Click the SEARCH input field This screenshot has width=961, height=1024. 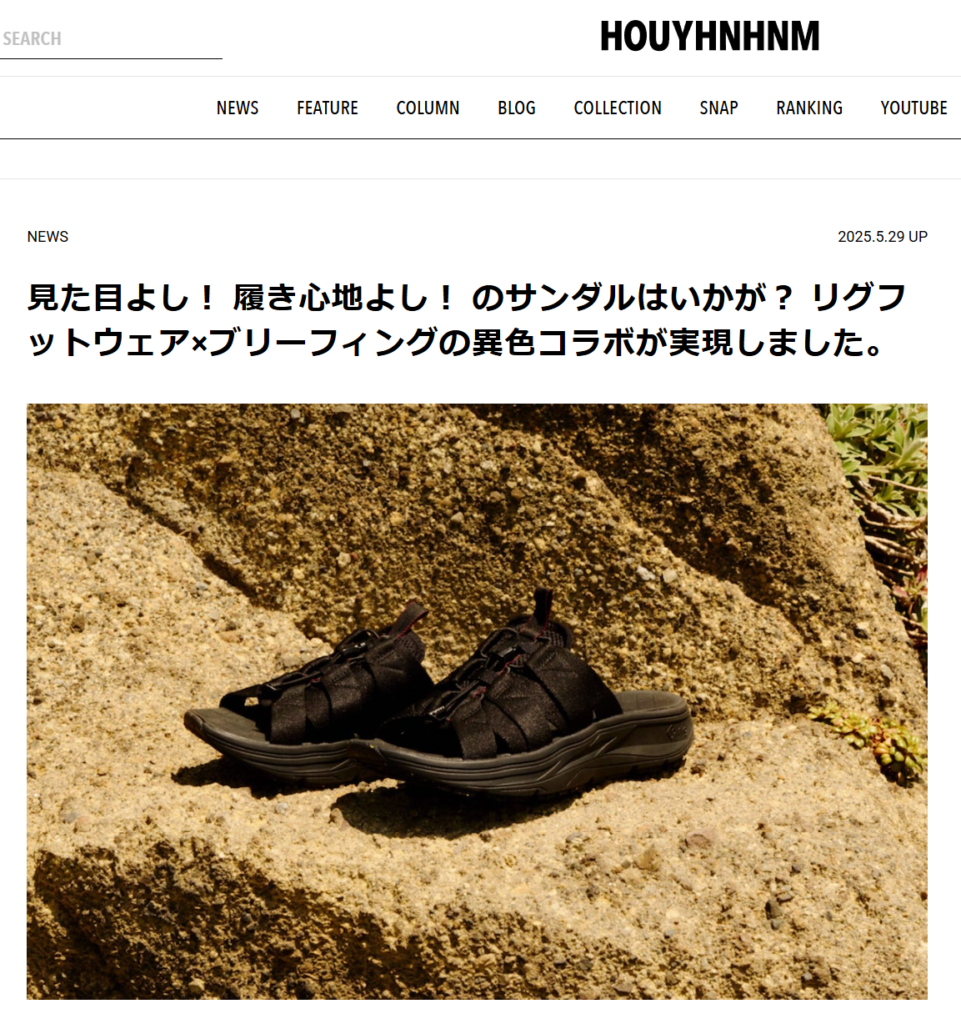pyautogui.click(x=110, y=39)
